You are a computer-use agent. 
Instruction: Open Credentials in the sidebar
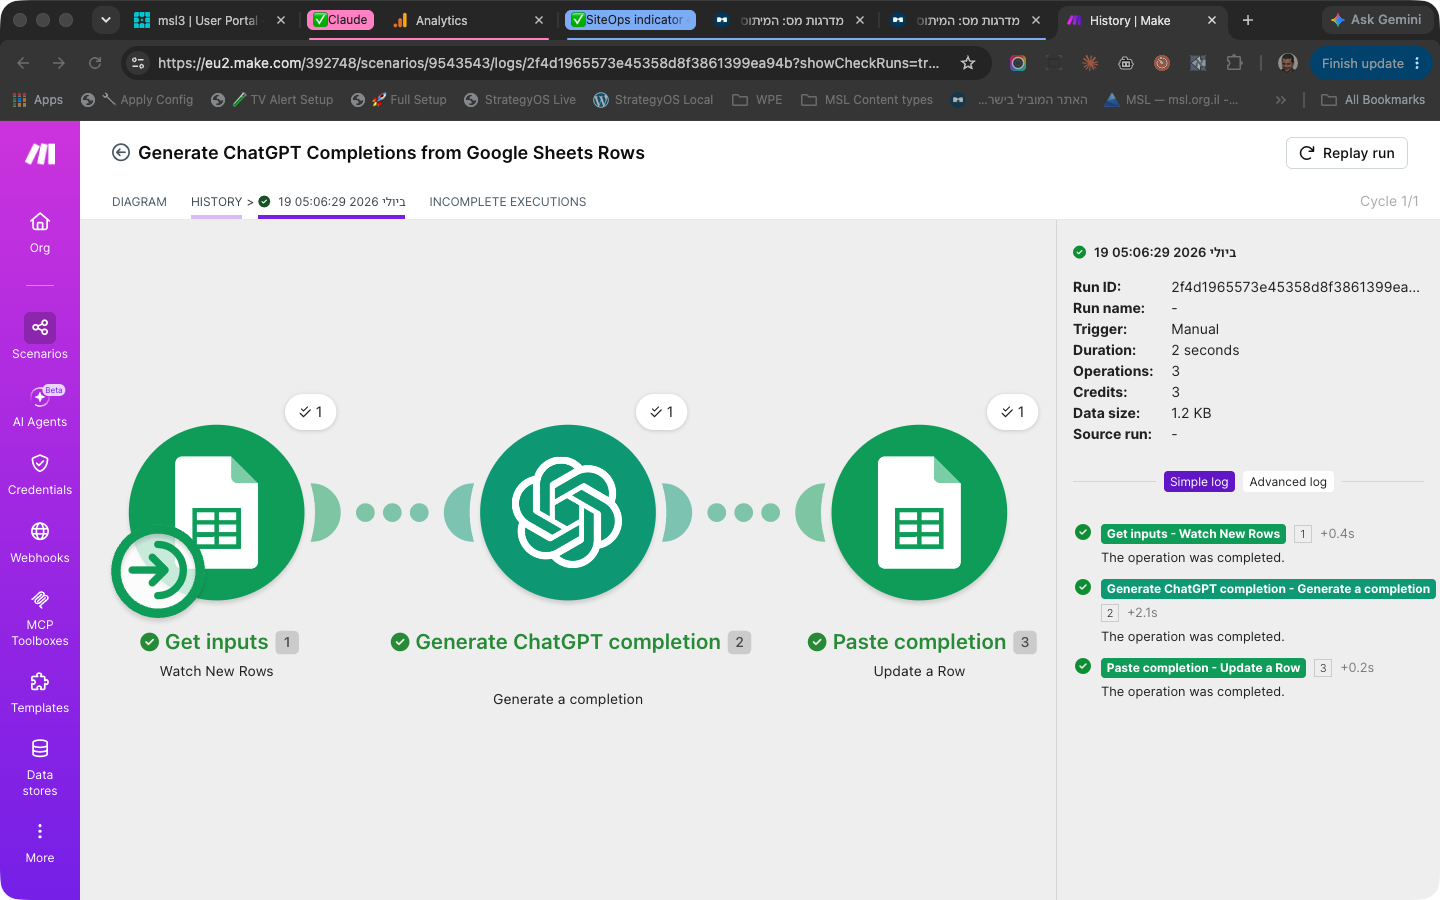click(x=40, y=474)
